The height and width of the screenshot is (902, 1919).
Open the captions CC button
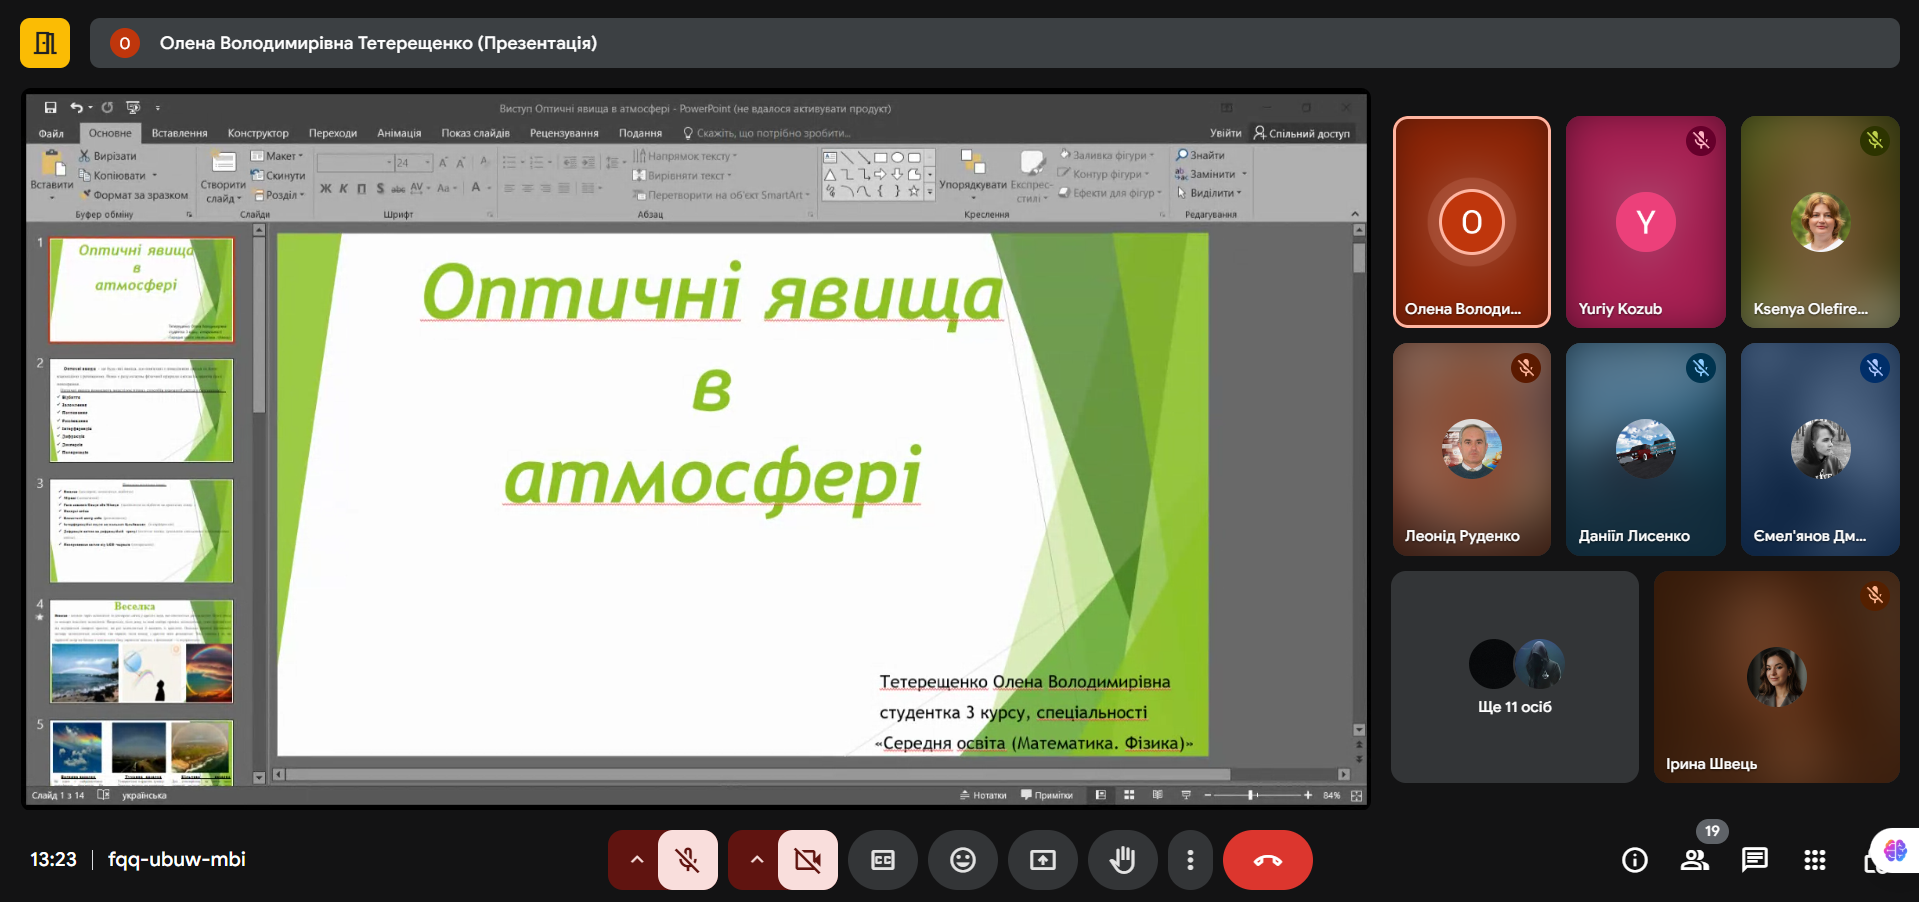click(883, 860)
